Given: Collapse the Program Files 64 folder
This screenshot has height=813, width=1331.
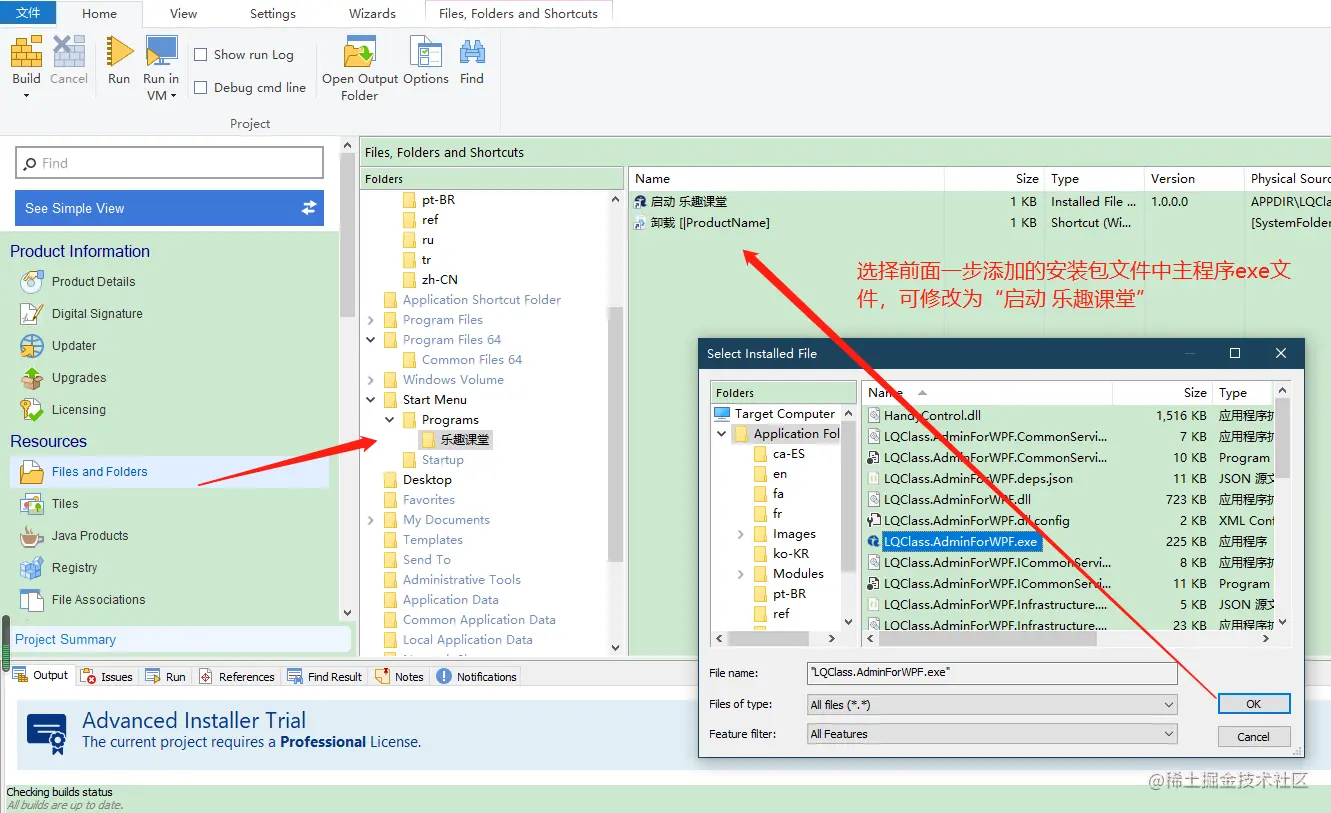Looking at the screenshot, I should coord(371,340).
